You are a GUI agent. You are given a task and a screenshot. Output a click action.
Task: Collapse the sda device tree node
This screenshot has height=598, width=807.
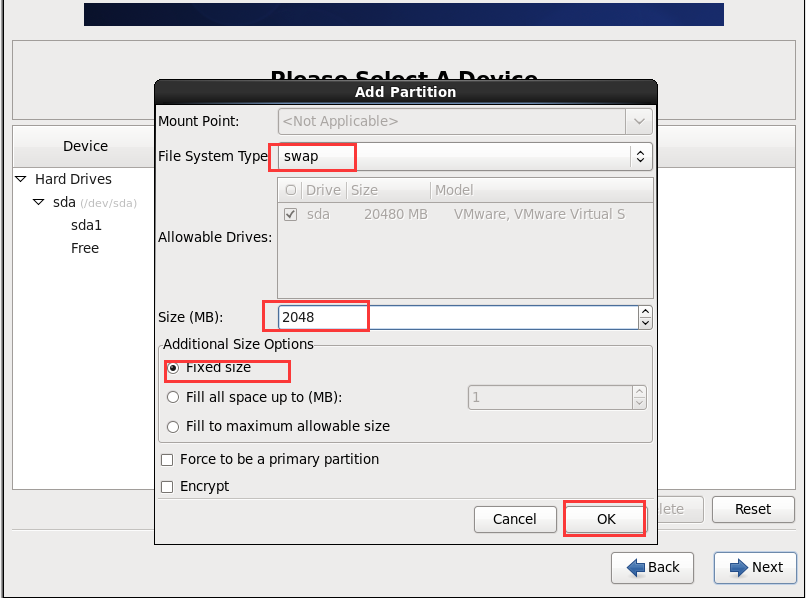(39, 202)
